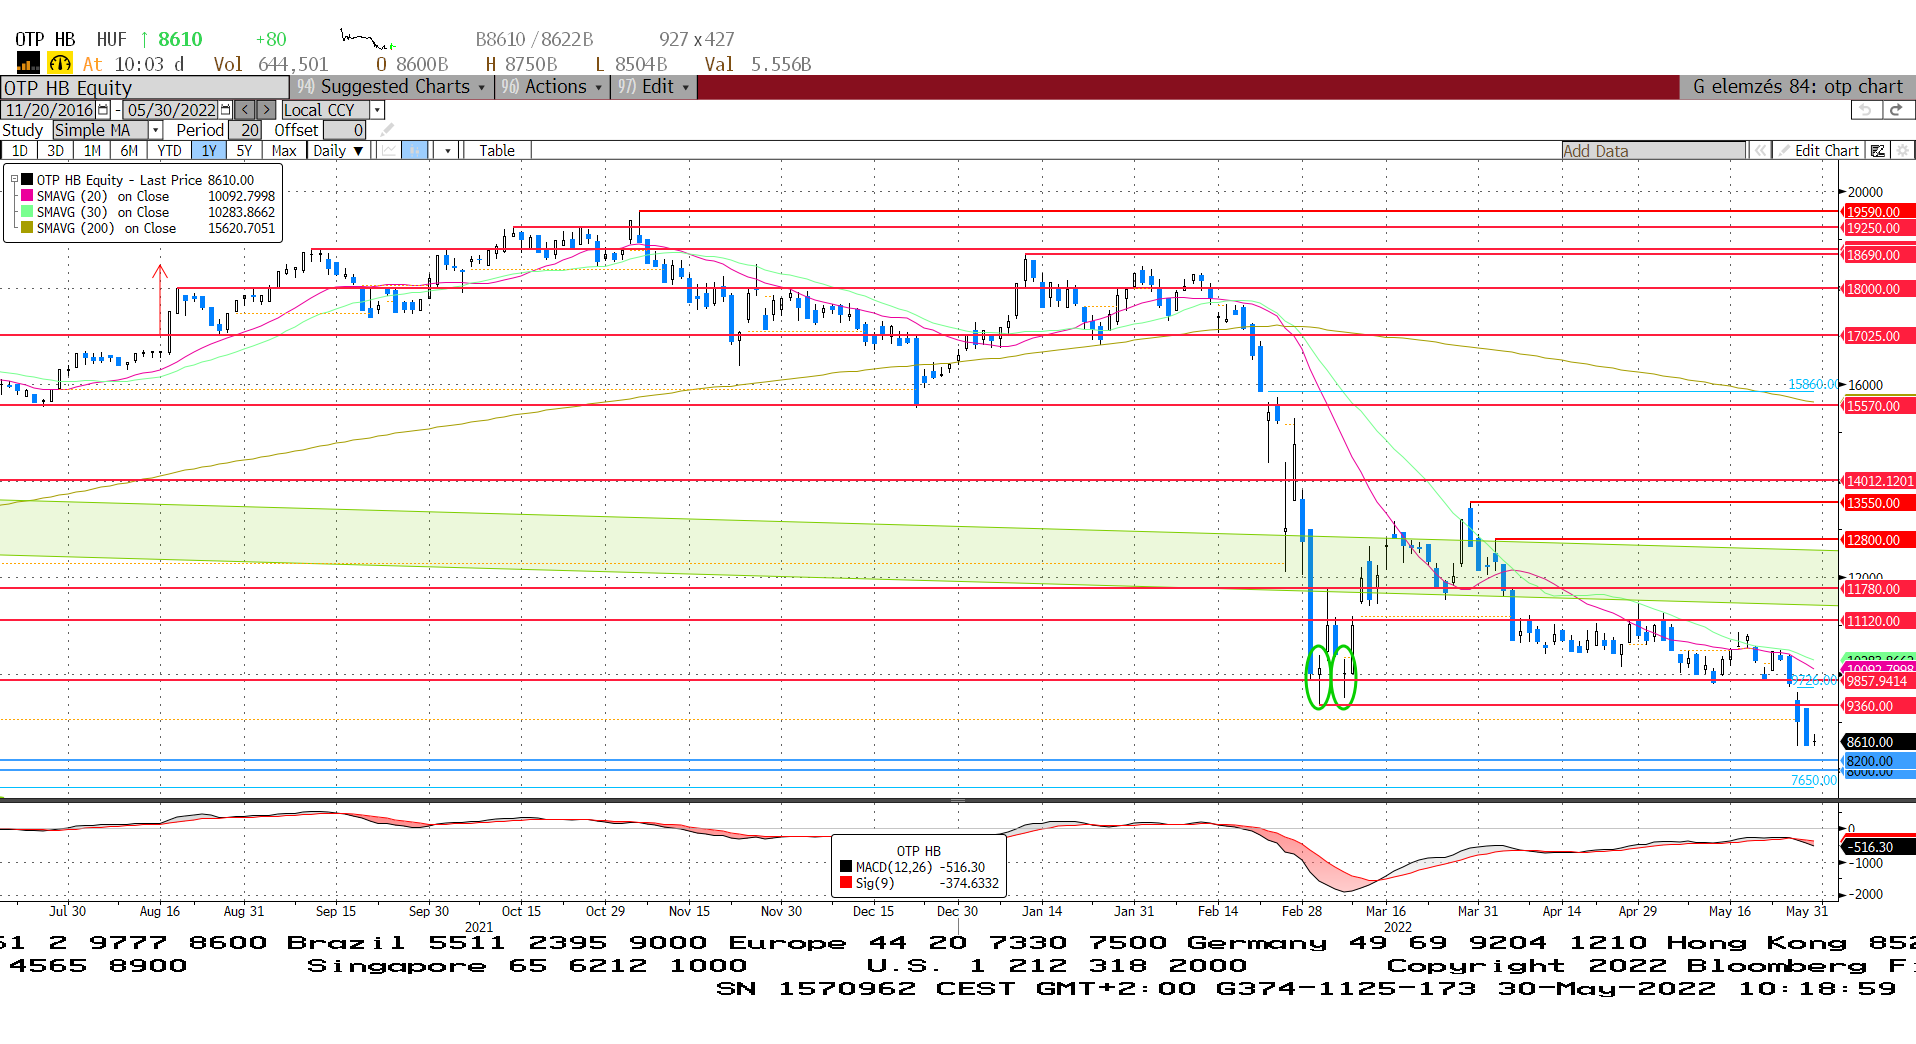Screen dimensions: 1916x1044
Task: Click the black OTP HB Equity legend swatch
Action: pyautogui.click(x=27, y=180)
